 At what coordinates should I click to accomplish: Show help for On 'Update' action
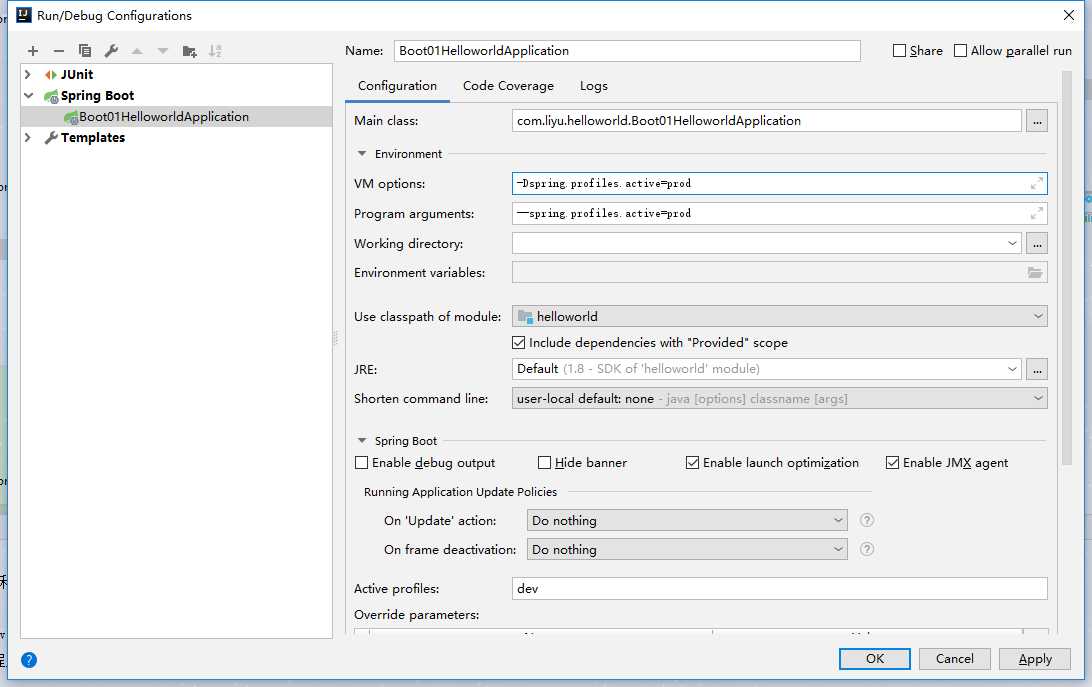pos(867,520)
